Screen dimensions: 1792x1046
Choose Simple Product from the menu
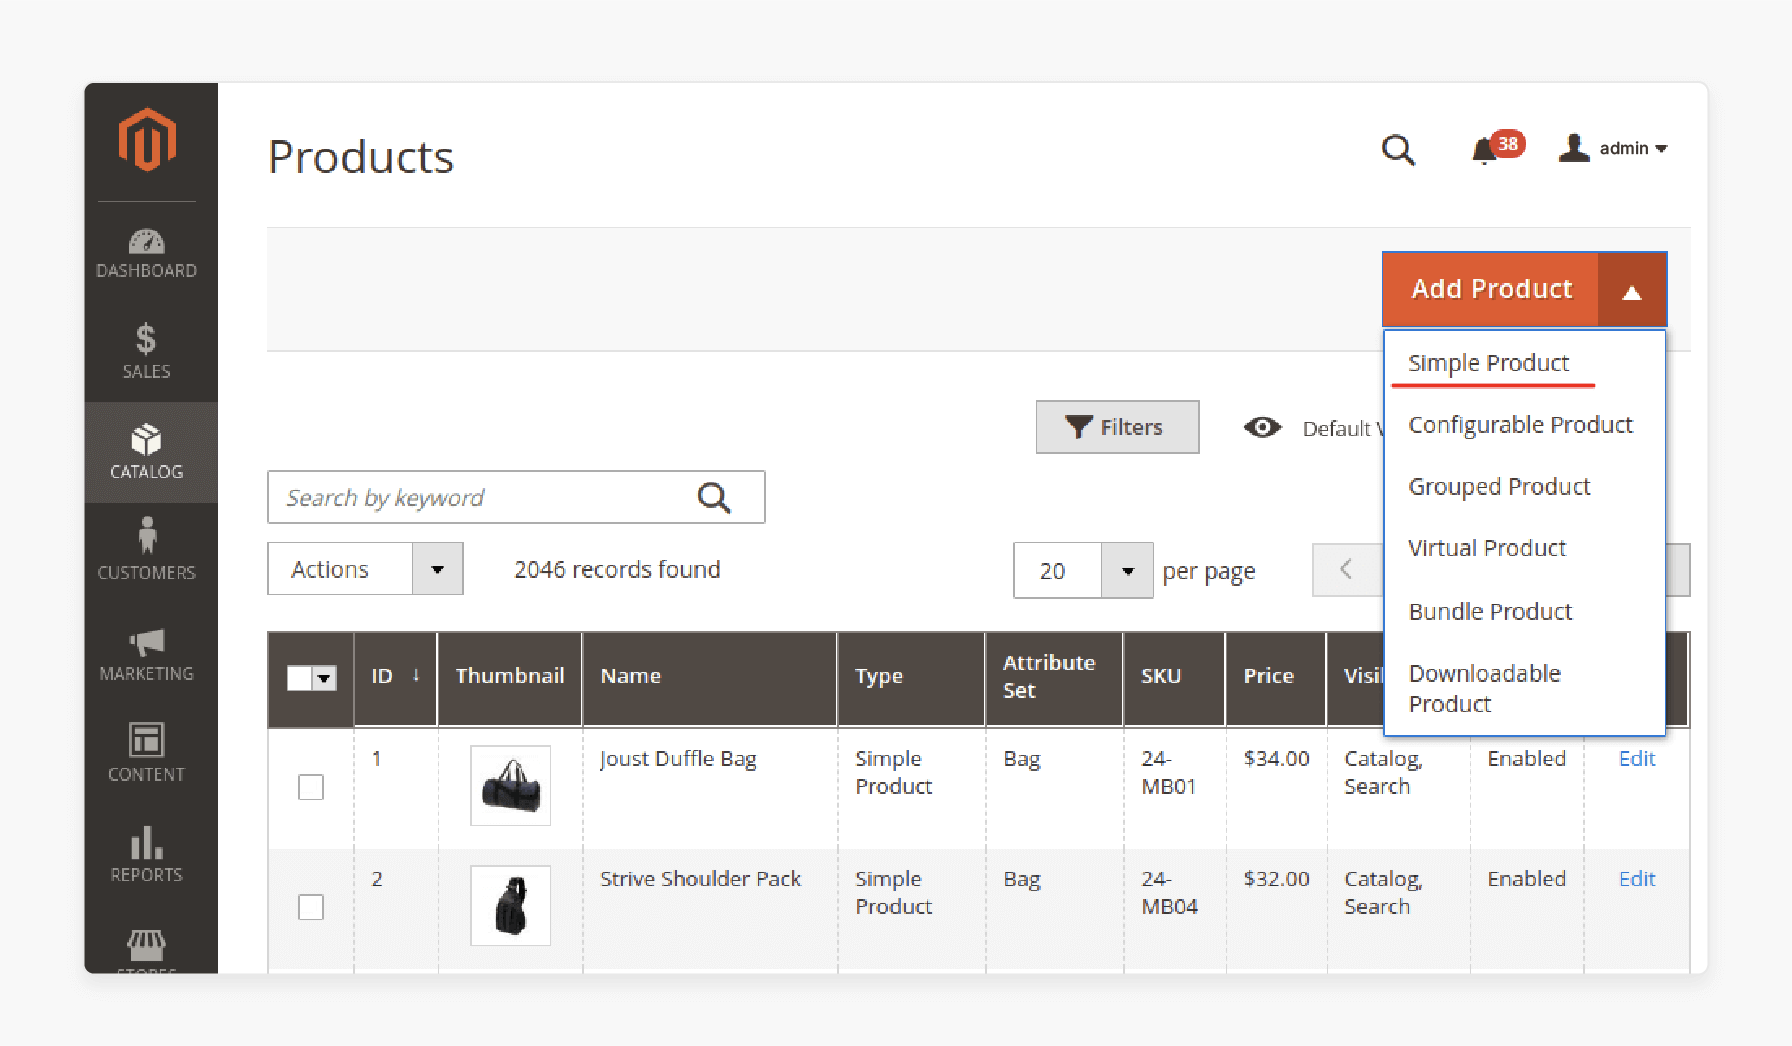click(x=1488, y=363)
